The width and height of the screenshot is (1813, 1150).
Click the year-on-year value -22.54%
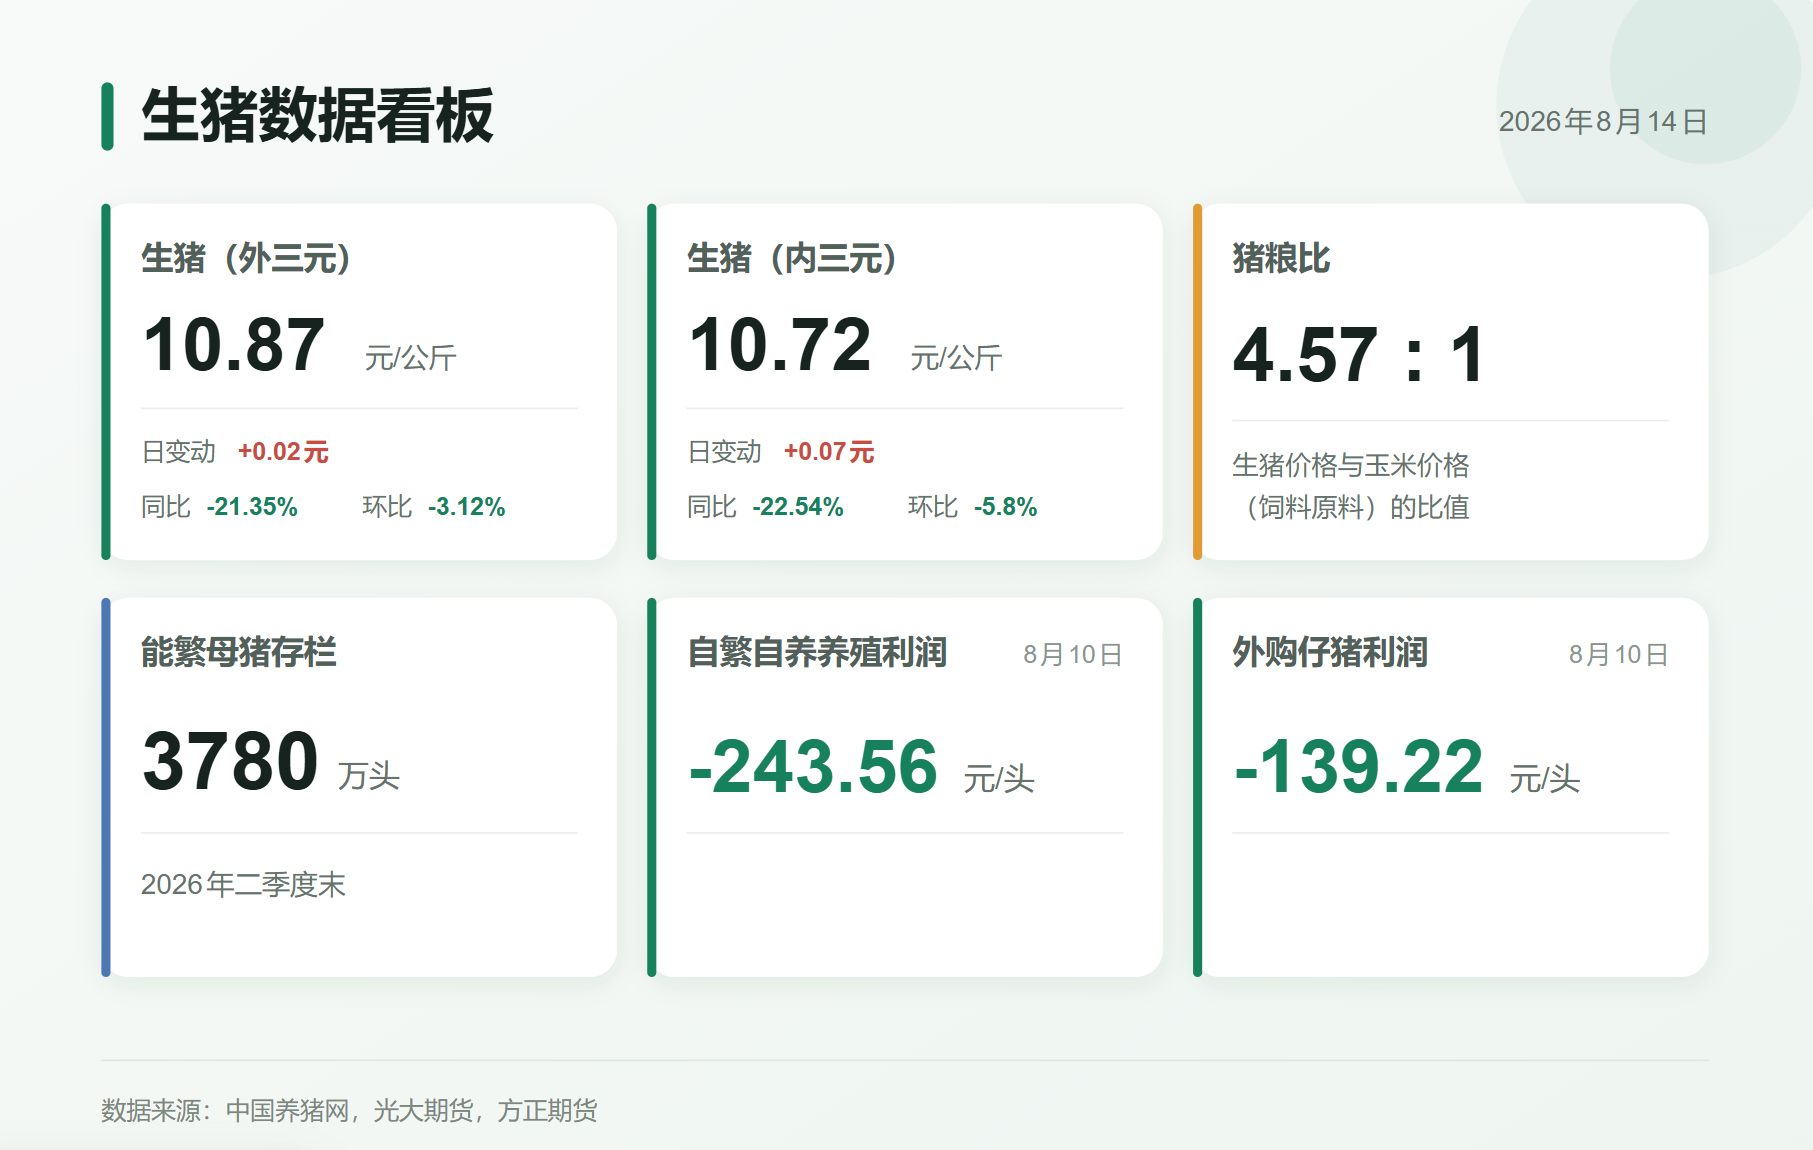(798, 507)
